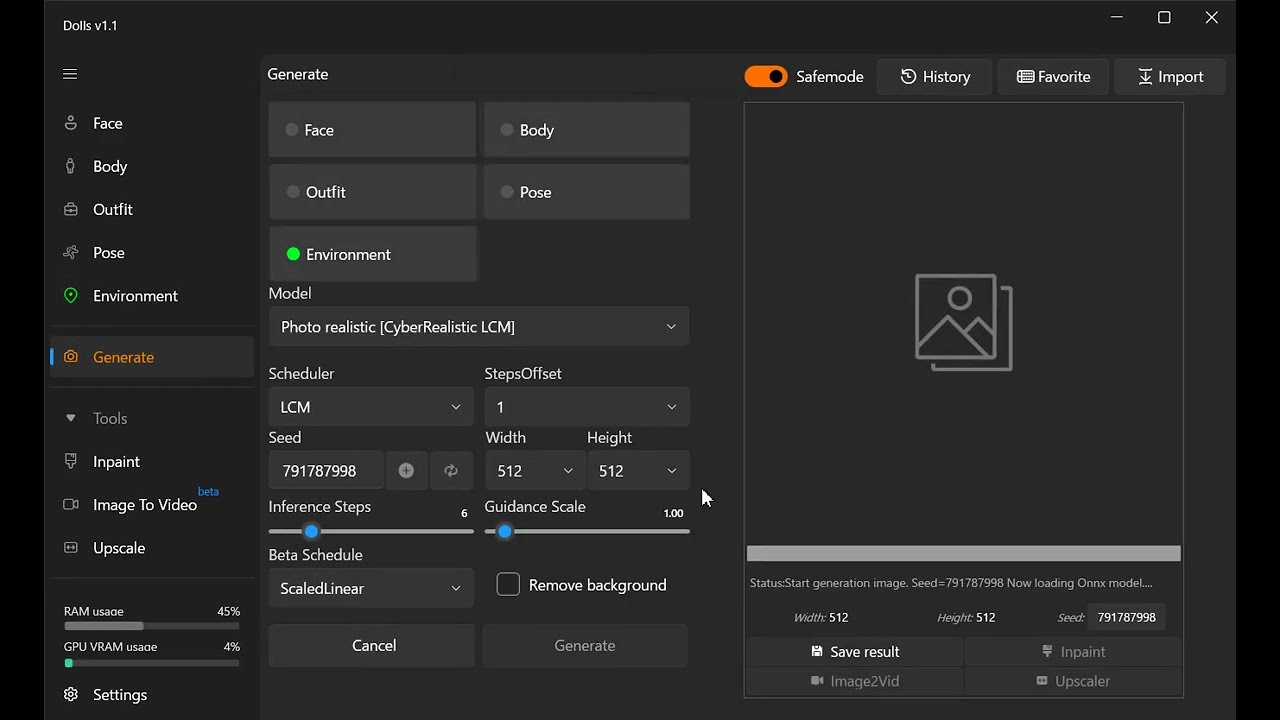The height and width of the screenshot is (720, 1280).
Task: Click the Guidance Scale slider handle
Action: pyautogui.click(x=505, y=531)
